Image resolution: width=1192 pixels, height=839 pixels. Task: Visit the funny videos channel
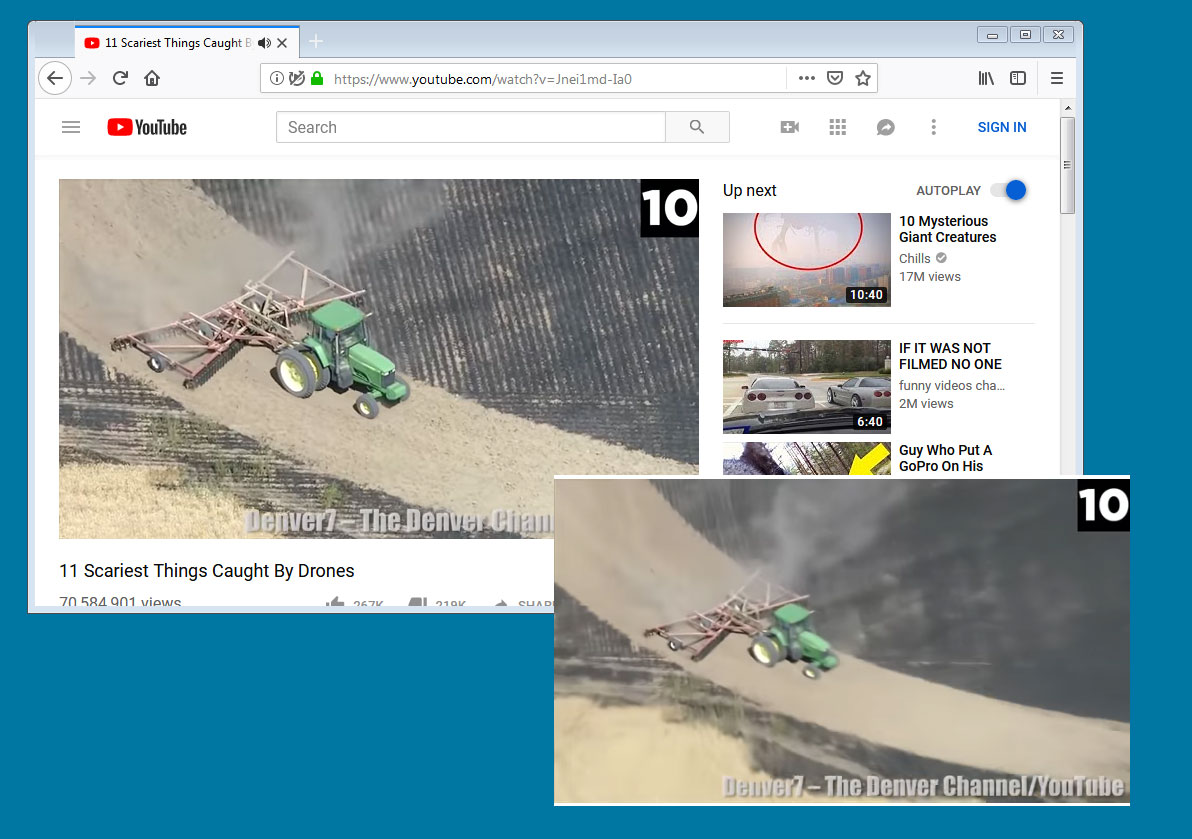tap(952, 385)
